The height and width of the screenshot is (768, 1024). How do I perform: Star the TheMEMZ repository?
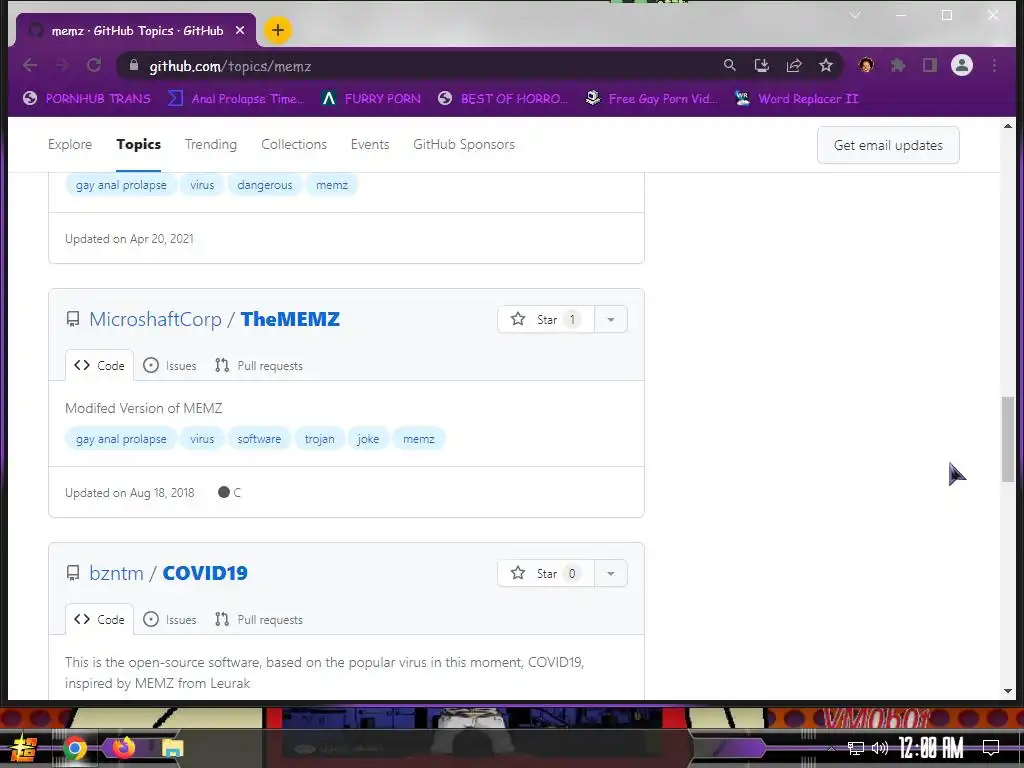pos(546,319)
